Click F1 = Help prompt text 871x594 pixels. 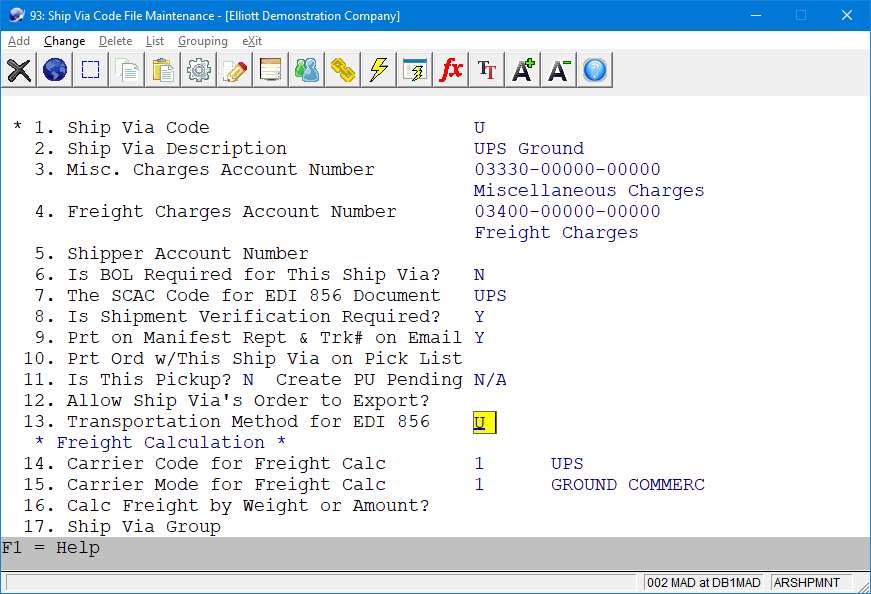[x=51, y=548]
